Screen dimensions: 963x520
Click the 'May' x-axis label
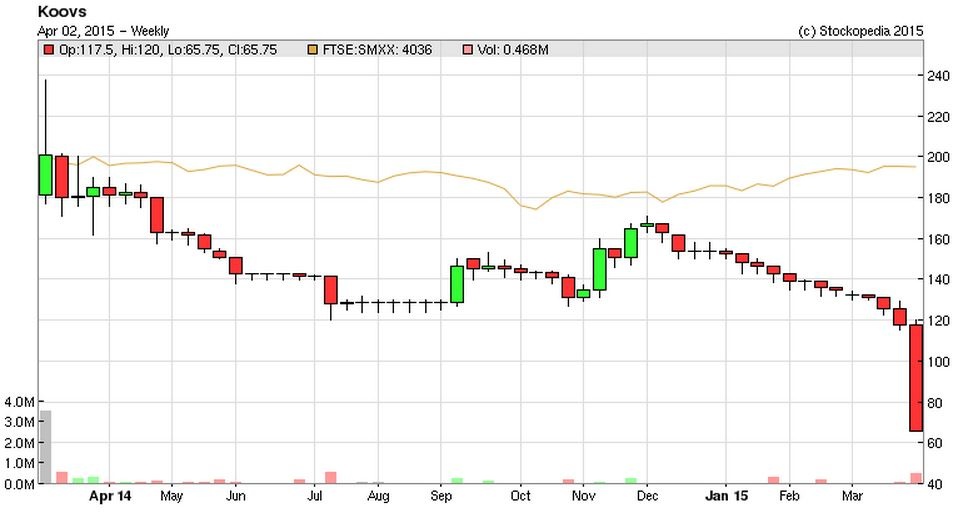(x=171, y=496)
